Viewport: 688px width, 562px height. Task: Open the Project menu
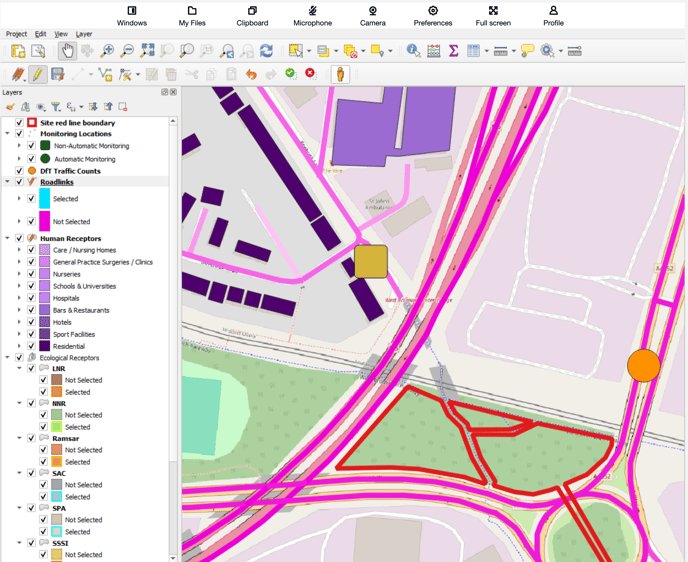pyautogui.click(x=16, y=34)
